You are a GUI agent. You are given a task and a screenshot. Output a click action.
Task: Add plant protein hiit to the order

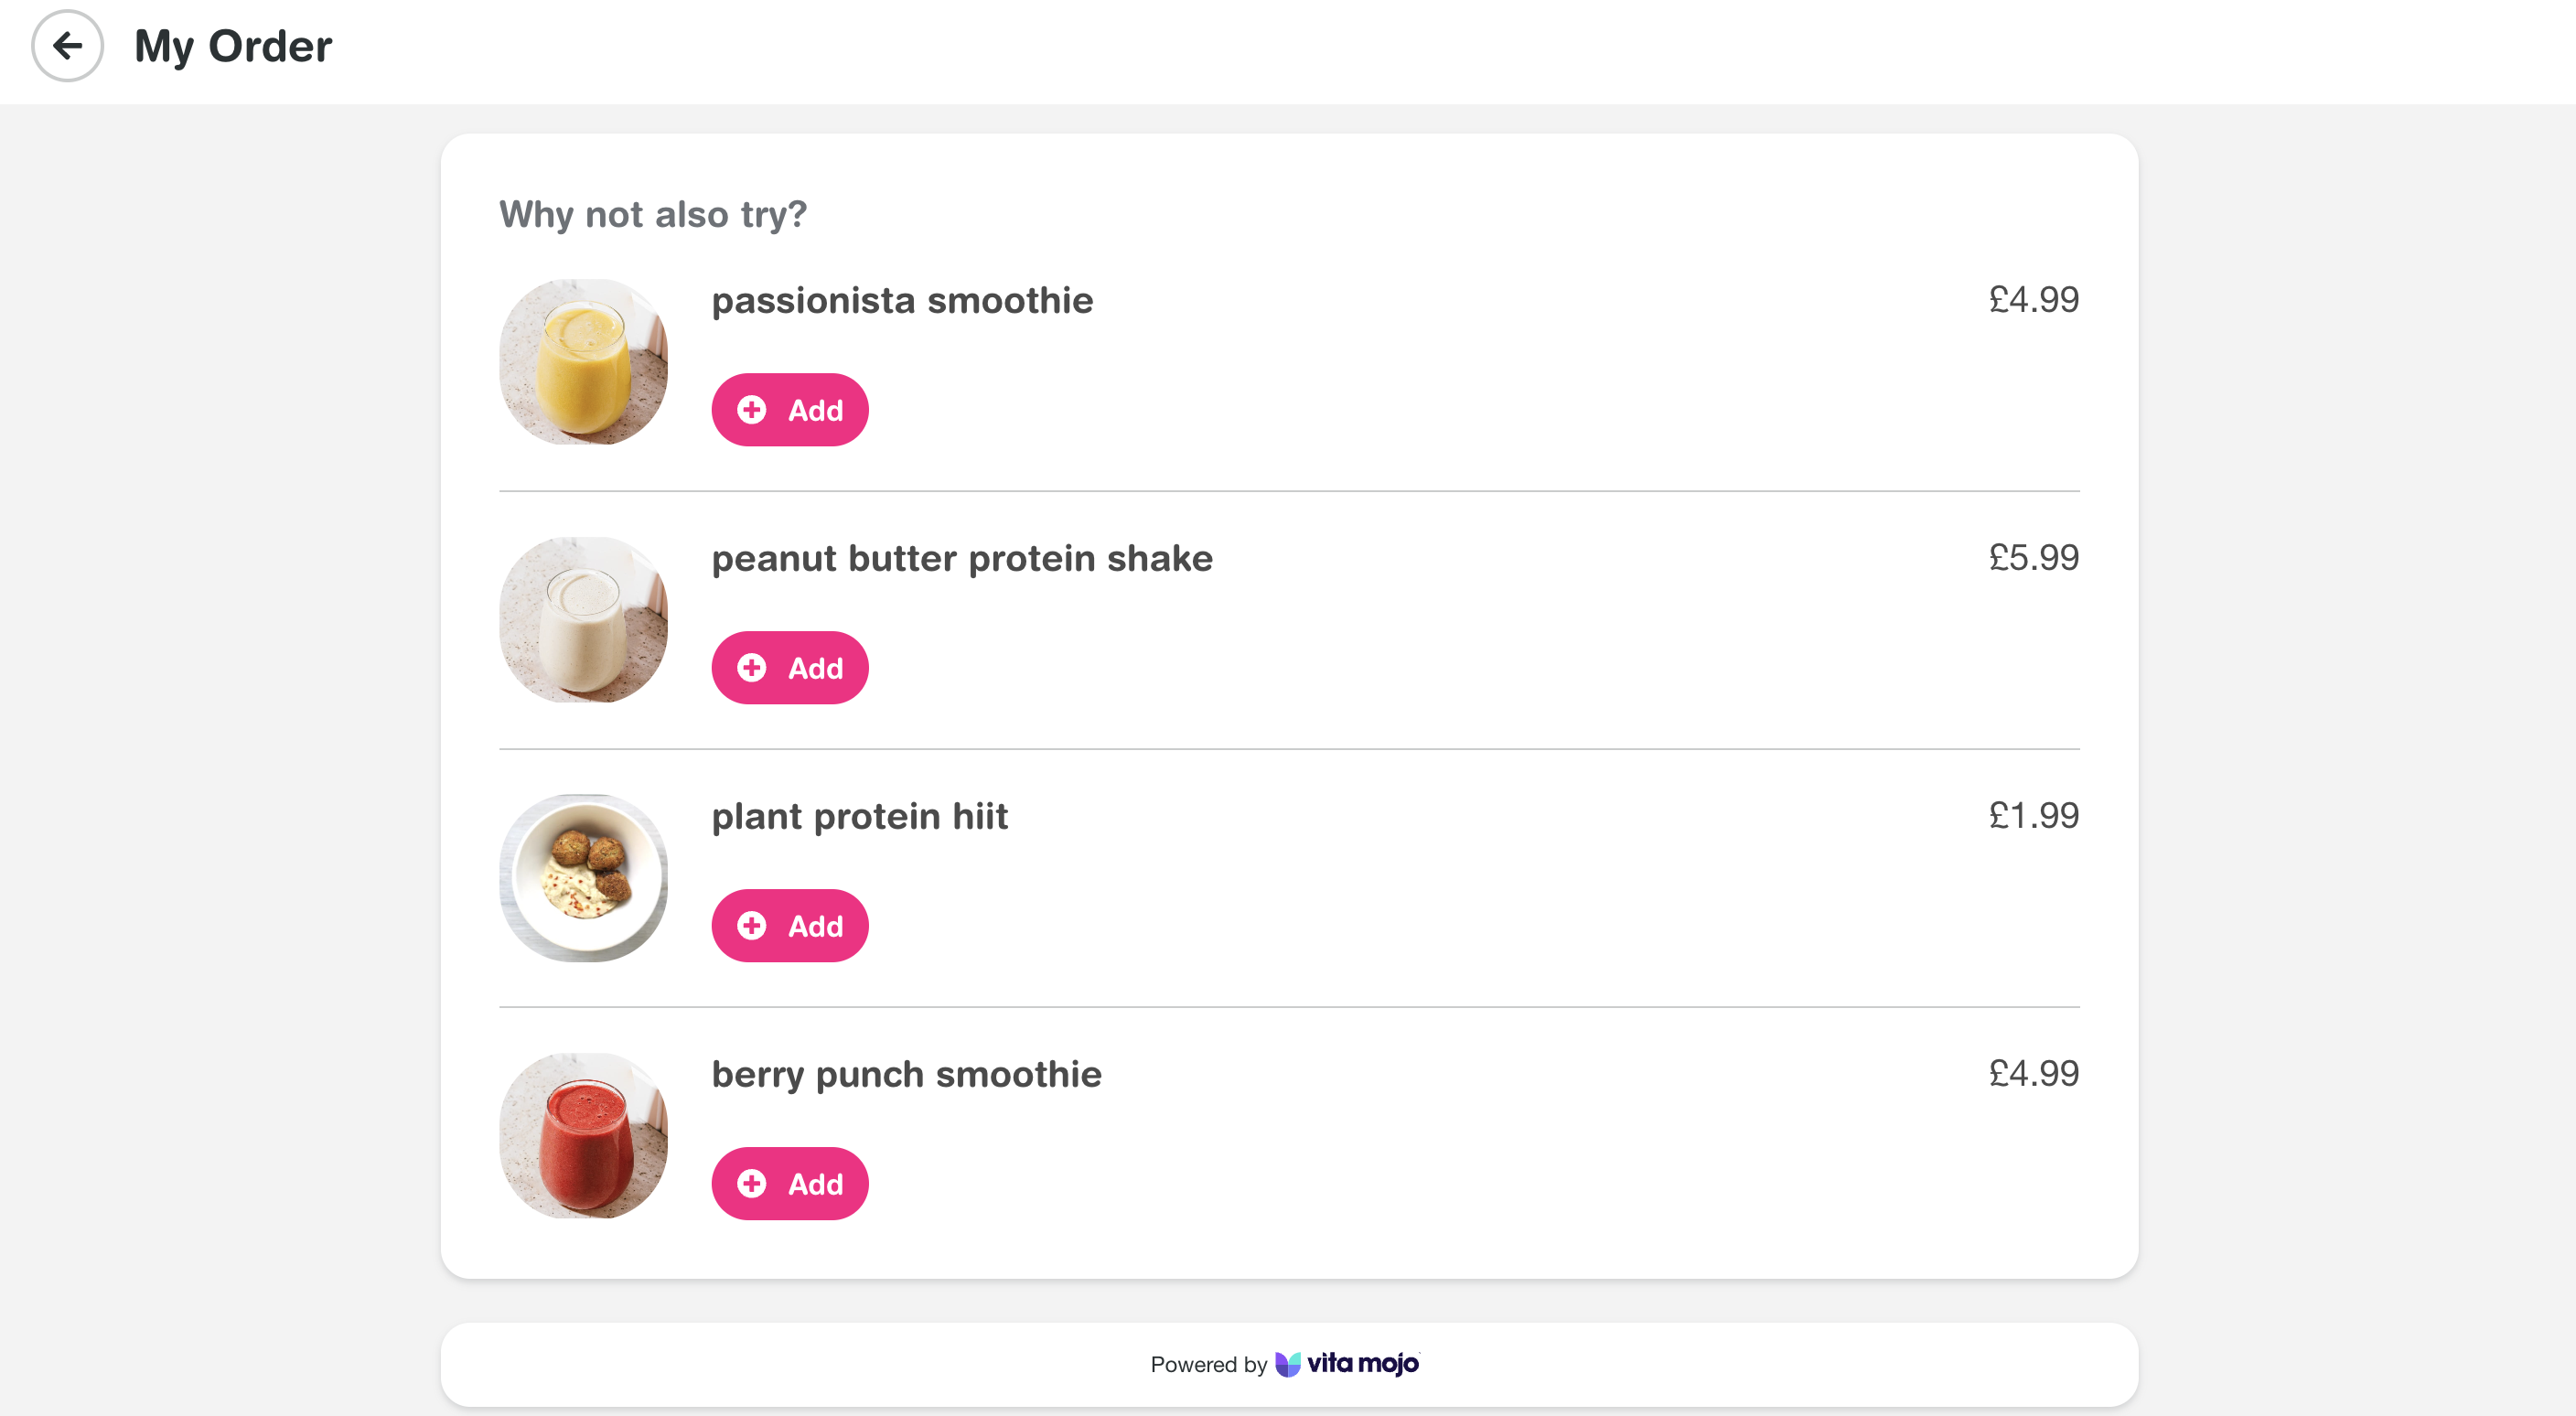pyautogui.click(x=789, y=925)
